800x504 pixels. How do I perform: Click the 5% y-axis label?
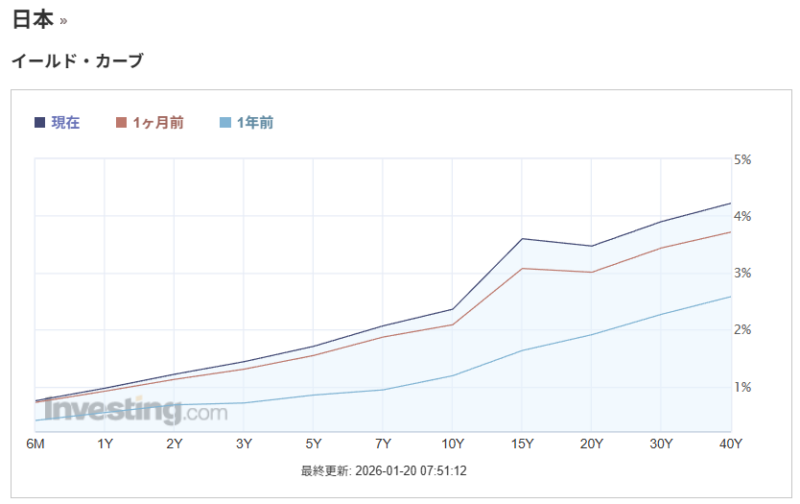743,160
